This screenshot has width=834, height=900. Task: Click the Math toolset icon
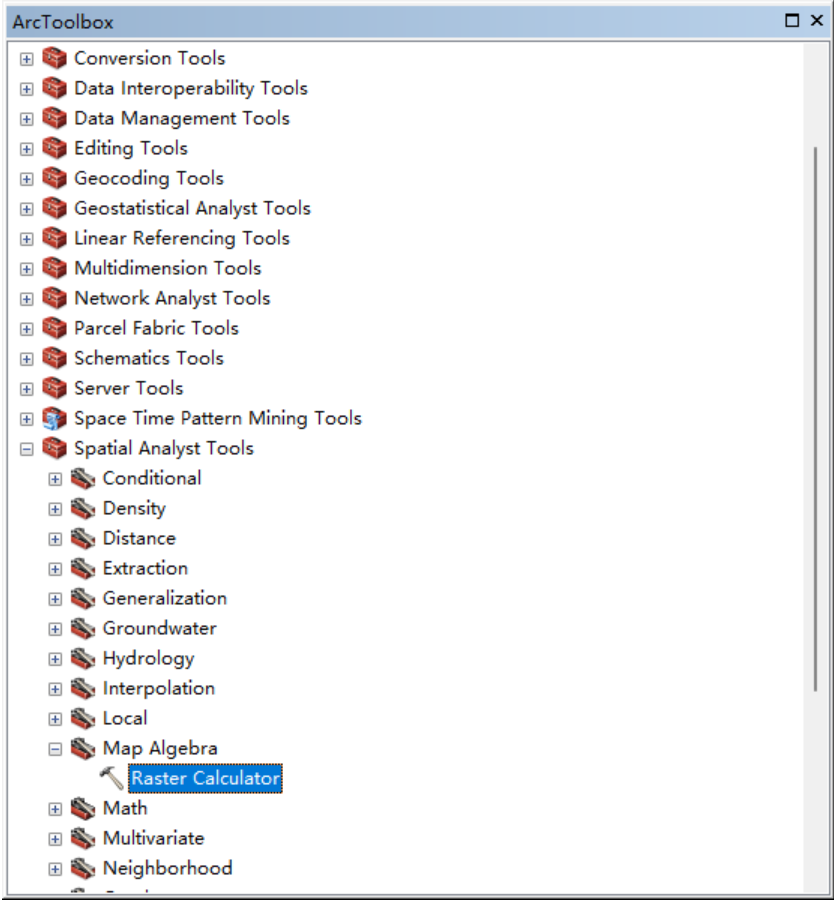[x=83, y=808]
